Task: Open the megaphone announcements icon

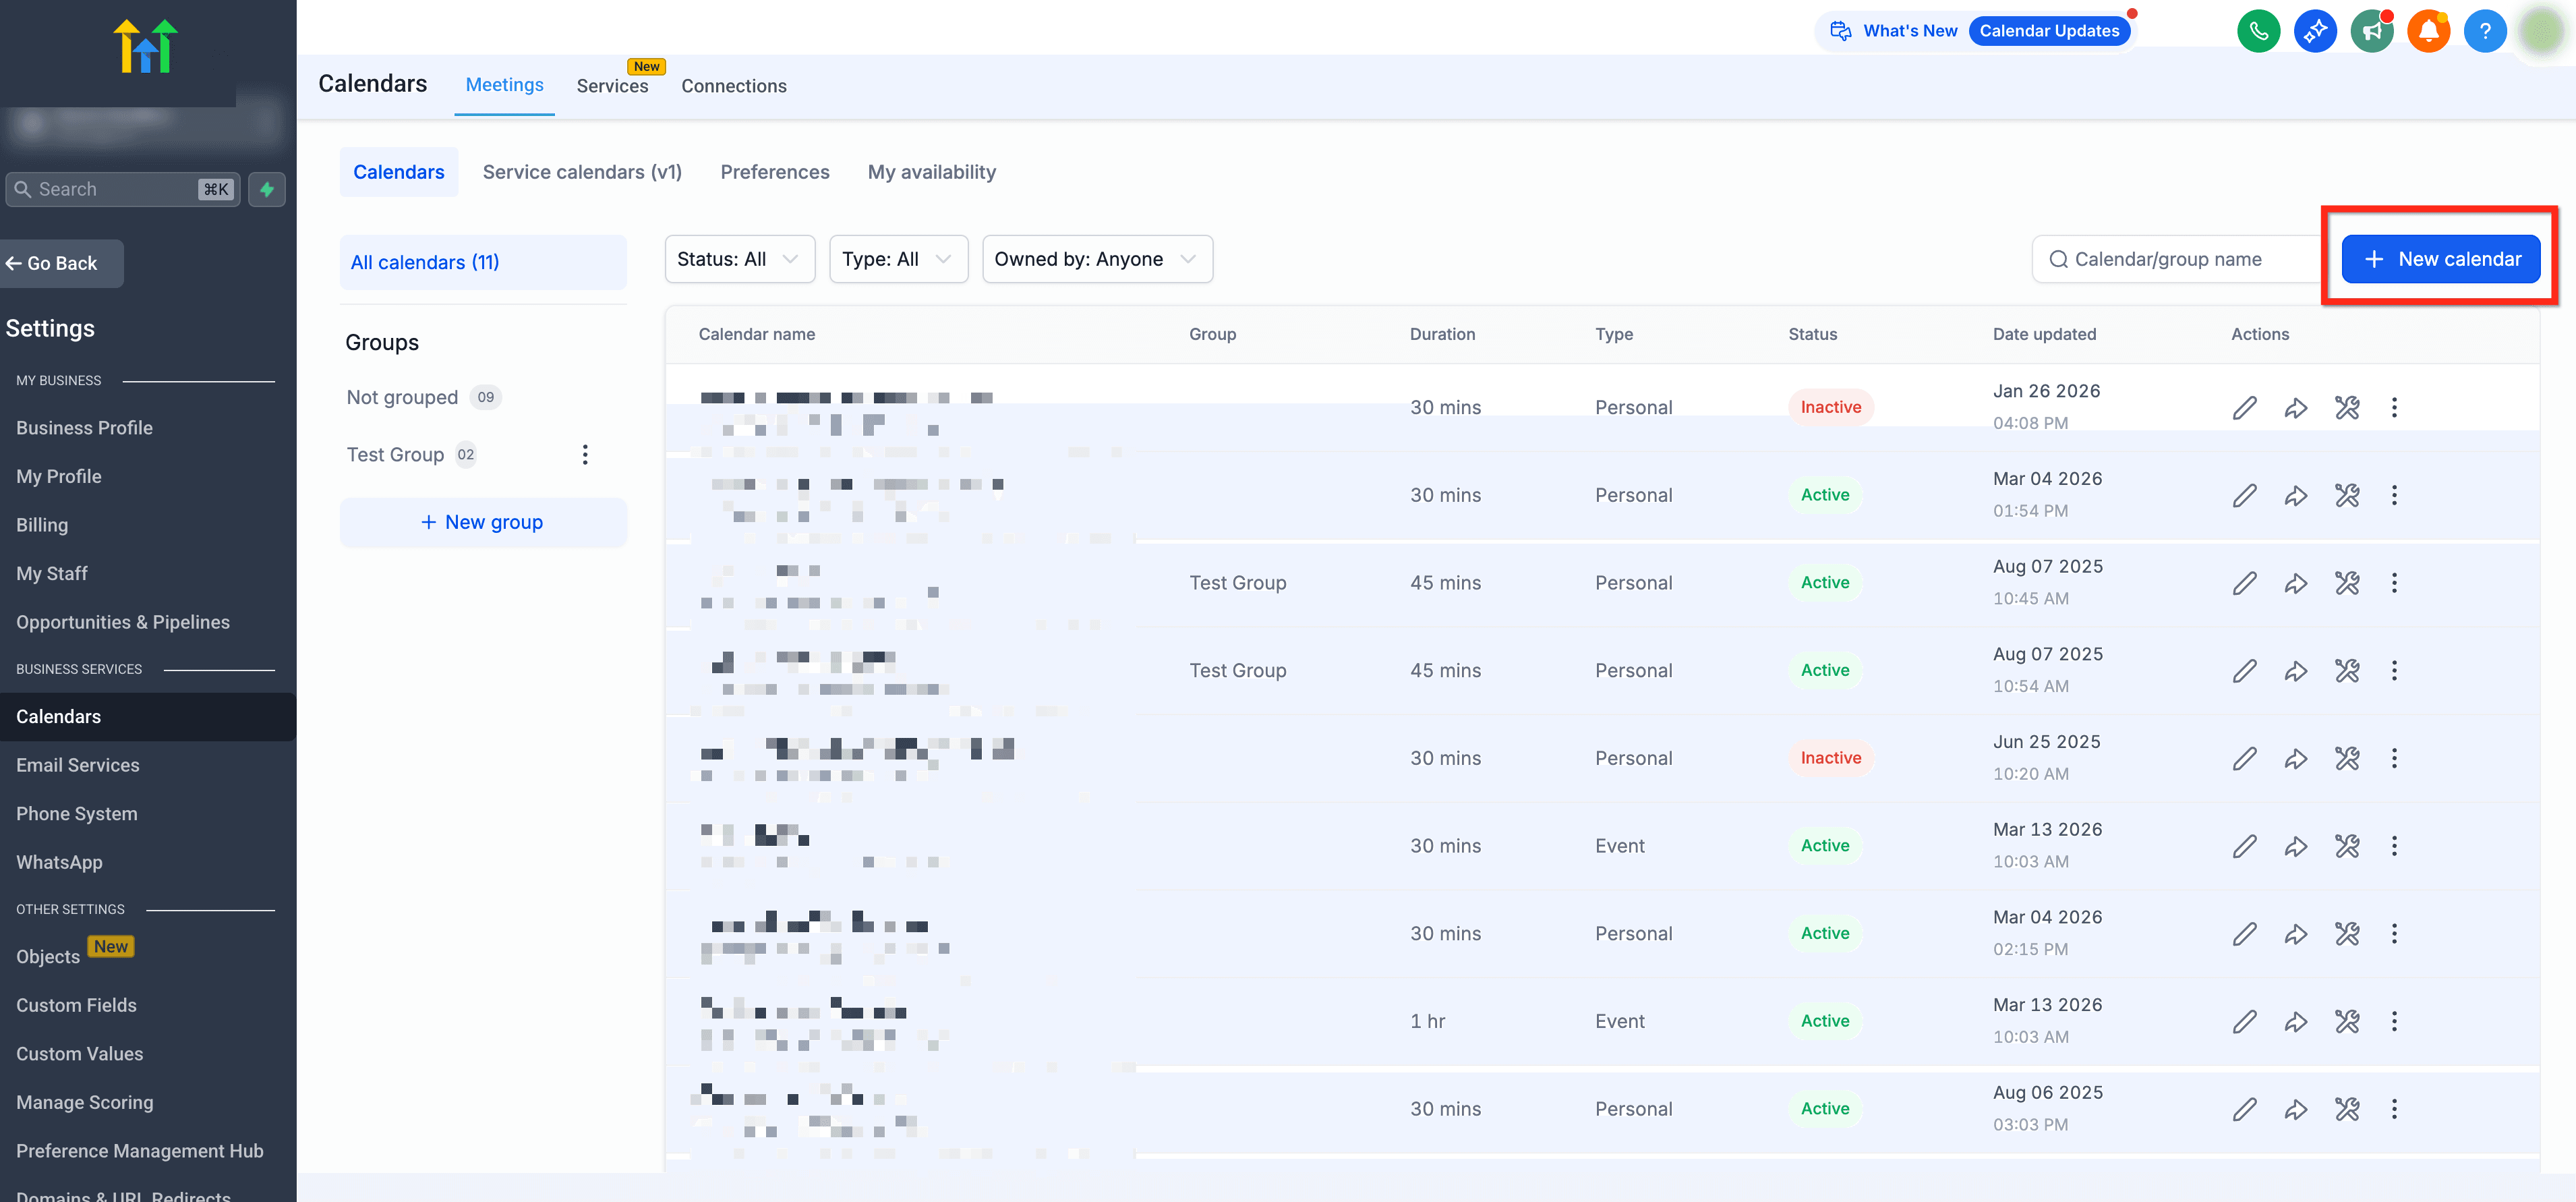Action: tap(2372, 30)
